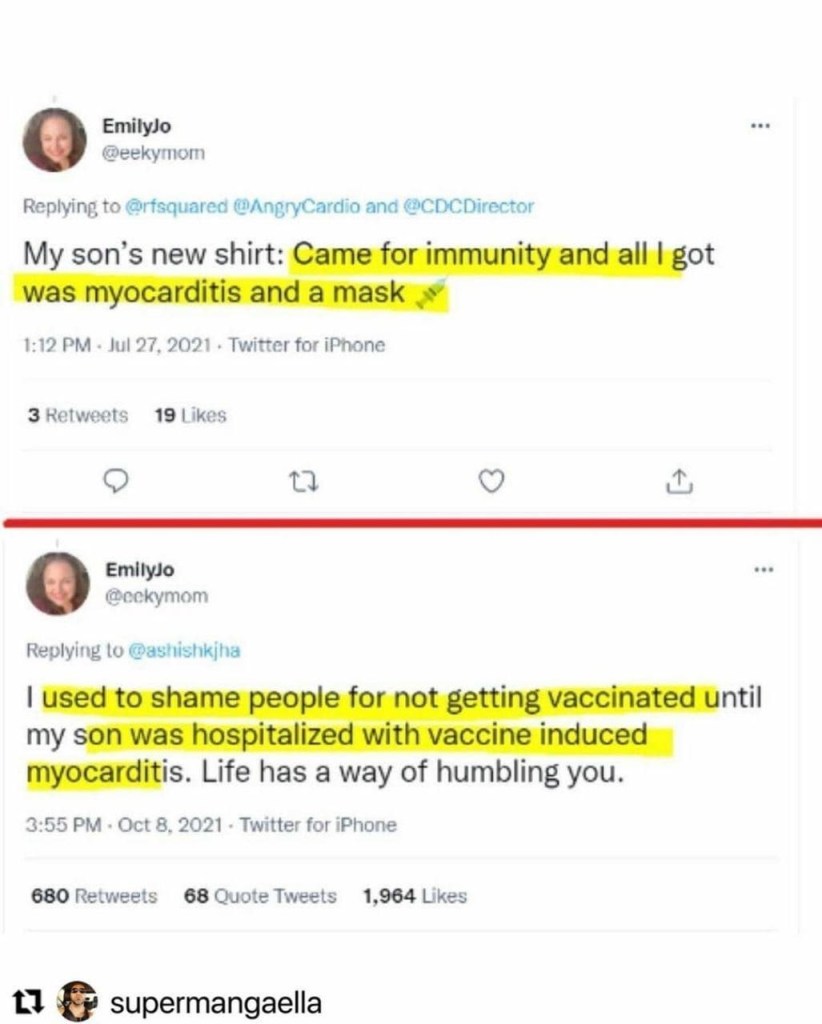Show the 1,964 Likes list
This screenshot has width=822, height=1024.
pos(414,896)
